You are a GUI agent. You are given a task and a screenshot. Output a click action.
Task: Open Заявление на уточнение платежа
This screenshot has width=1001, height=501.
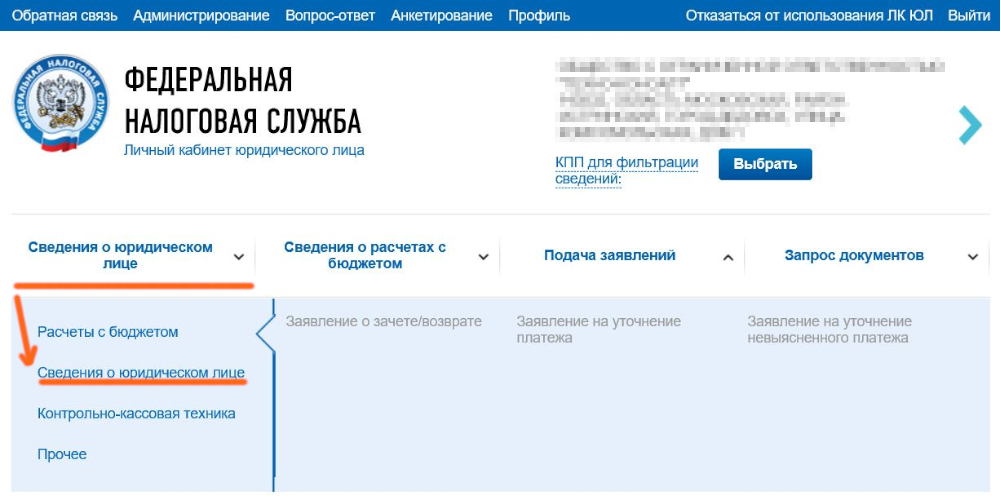(599, 329)
